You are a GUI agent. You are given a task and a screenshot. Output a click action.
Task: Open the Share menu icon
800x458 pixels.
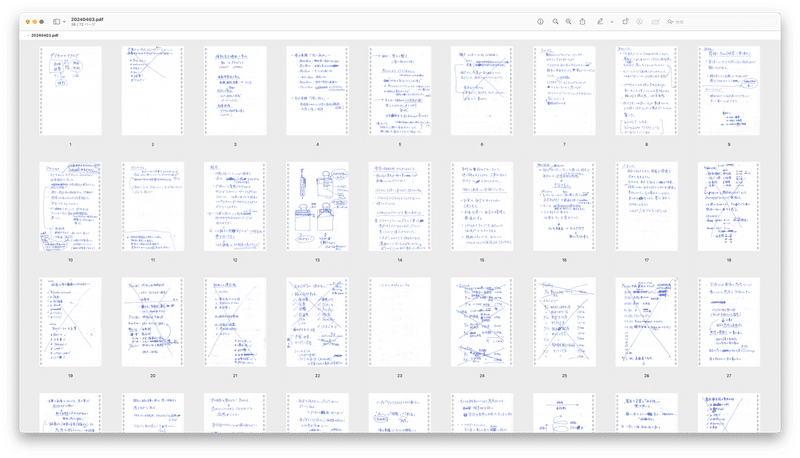tap(582, 21)
